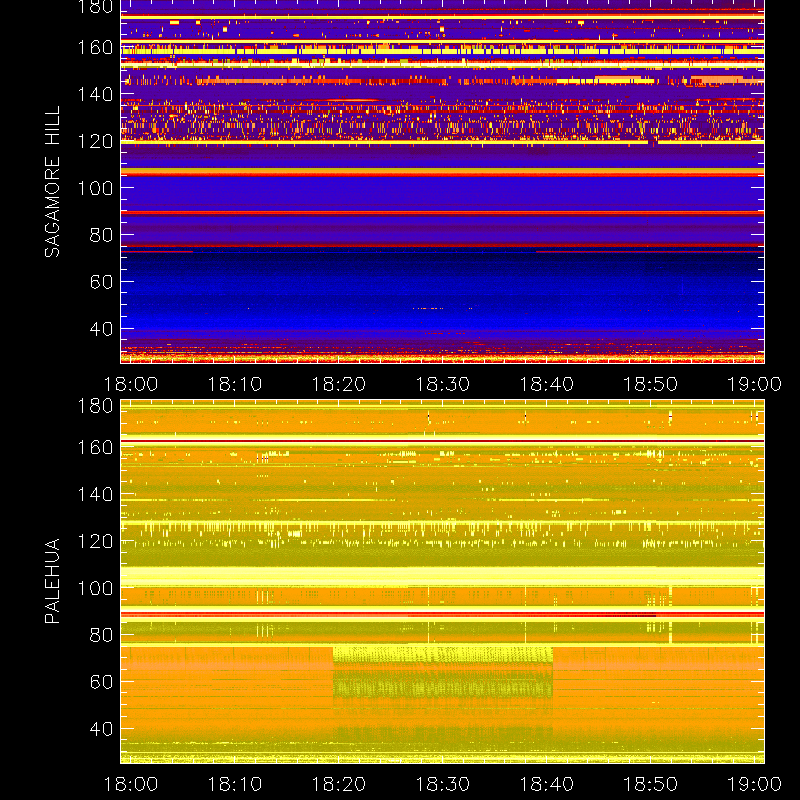Click the PALEHUA axis title

(x=52, y=581)
